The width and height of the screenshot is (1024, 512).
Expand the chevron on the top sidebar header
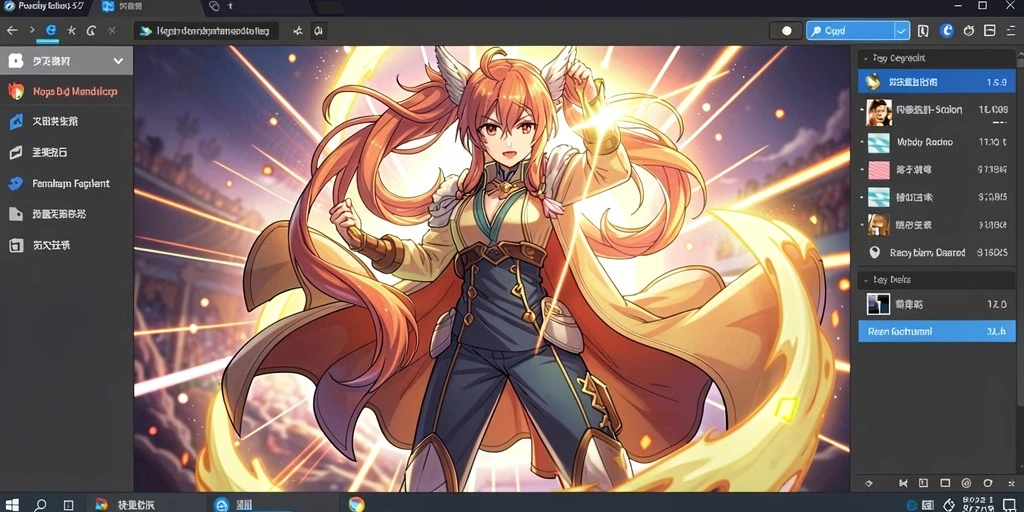[x=118, y=61]
